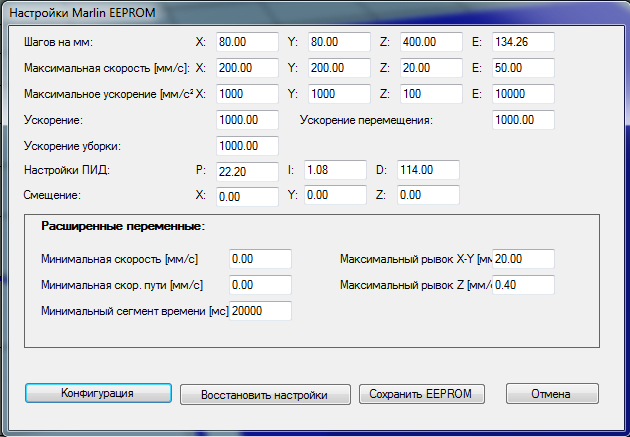This screenshot has width=630, height=437.
Task: Select the PID D value field 114.00
Action: pos(428,170)
